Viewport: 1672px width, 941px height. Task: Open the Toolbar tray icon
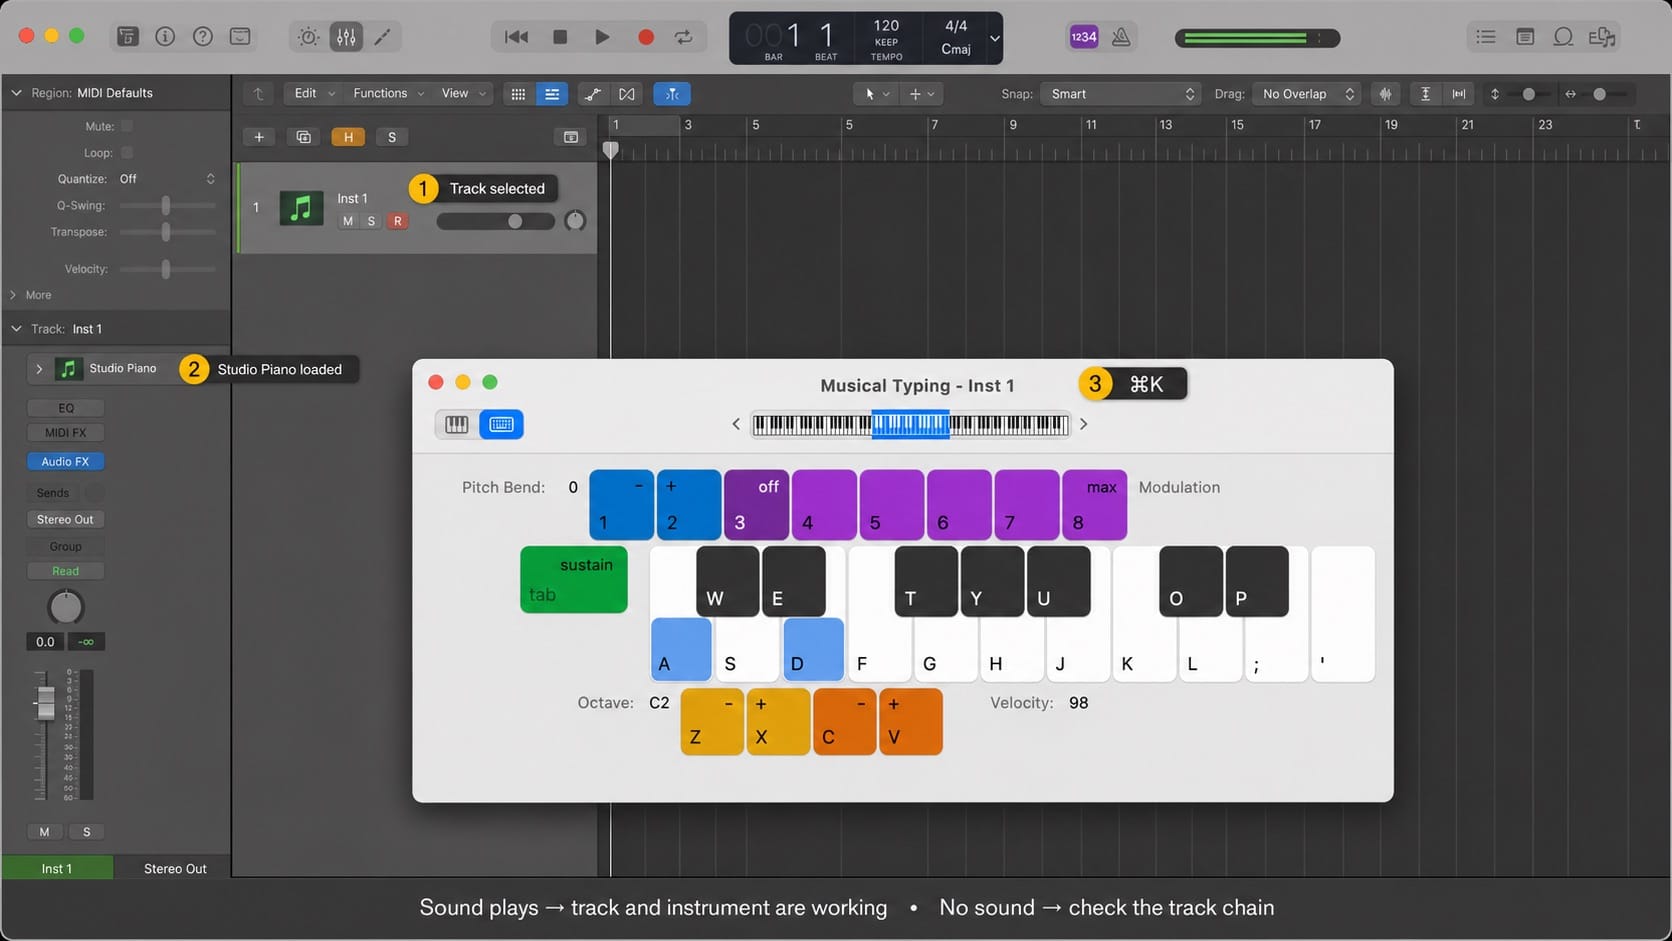click(x=240, y=37)
